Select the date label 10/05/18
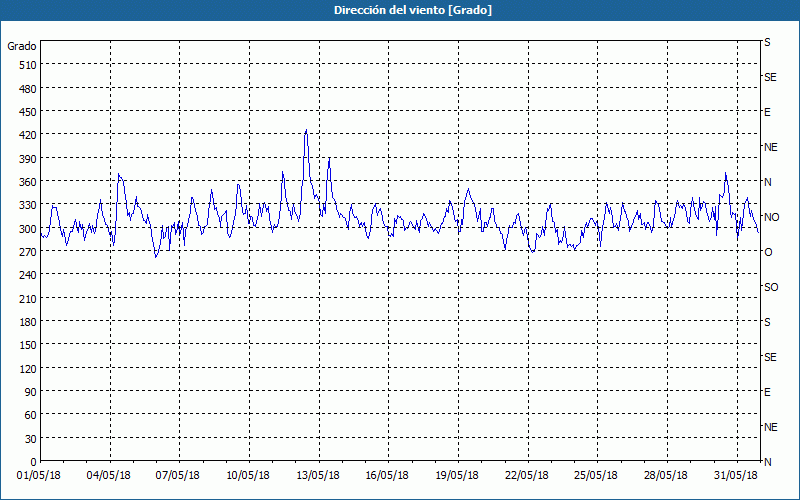The width and height of the screenshot is (800, 500). tap(248, 476)
